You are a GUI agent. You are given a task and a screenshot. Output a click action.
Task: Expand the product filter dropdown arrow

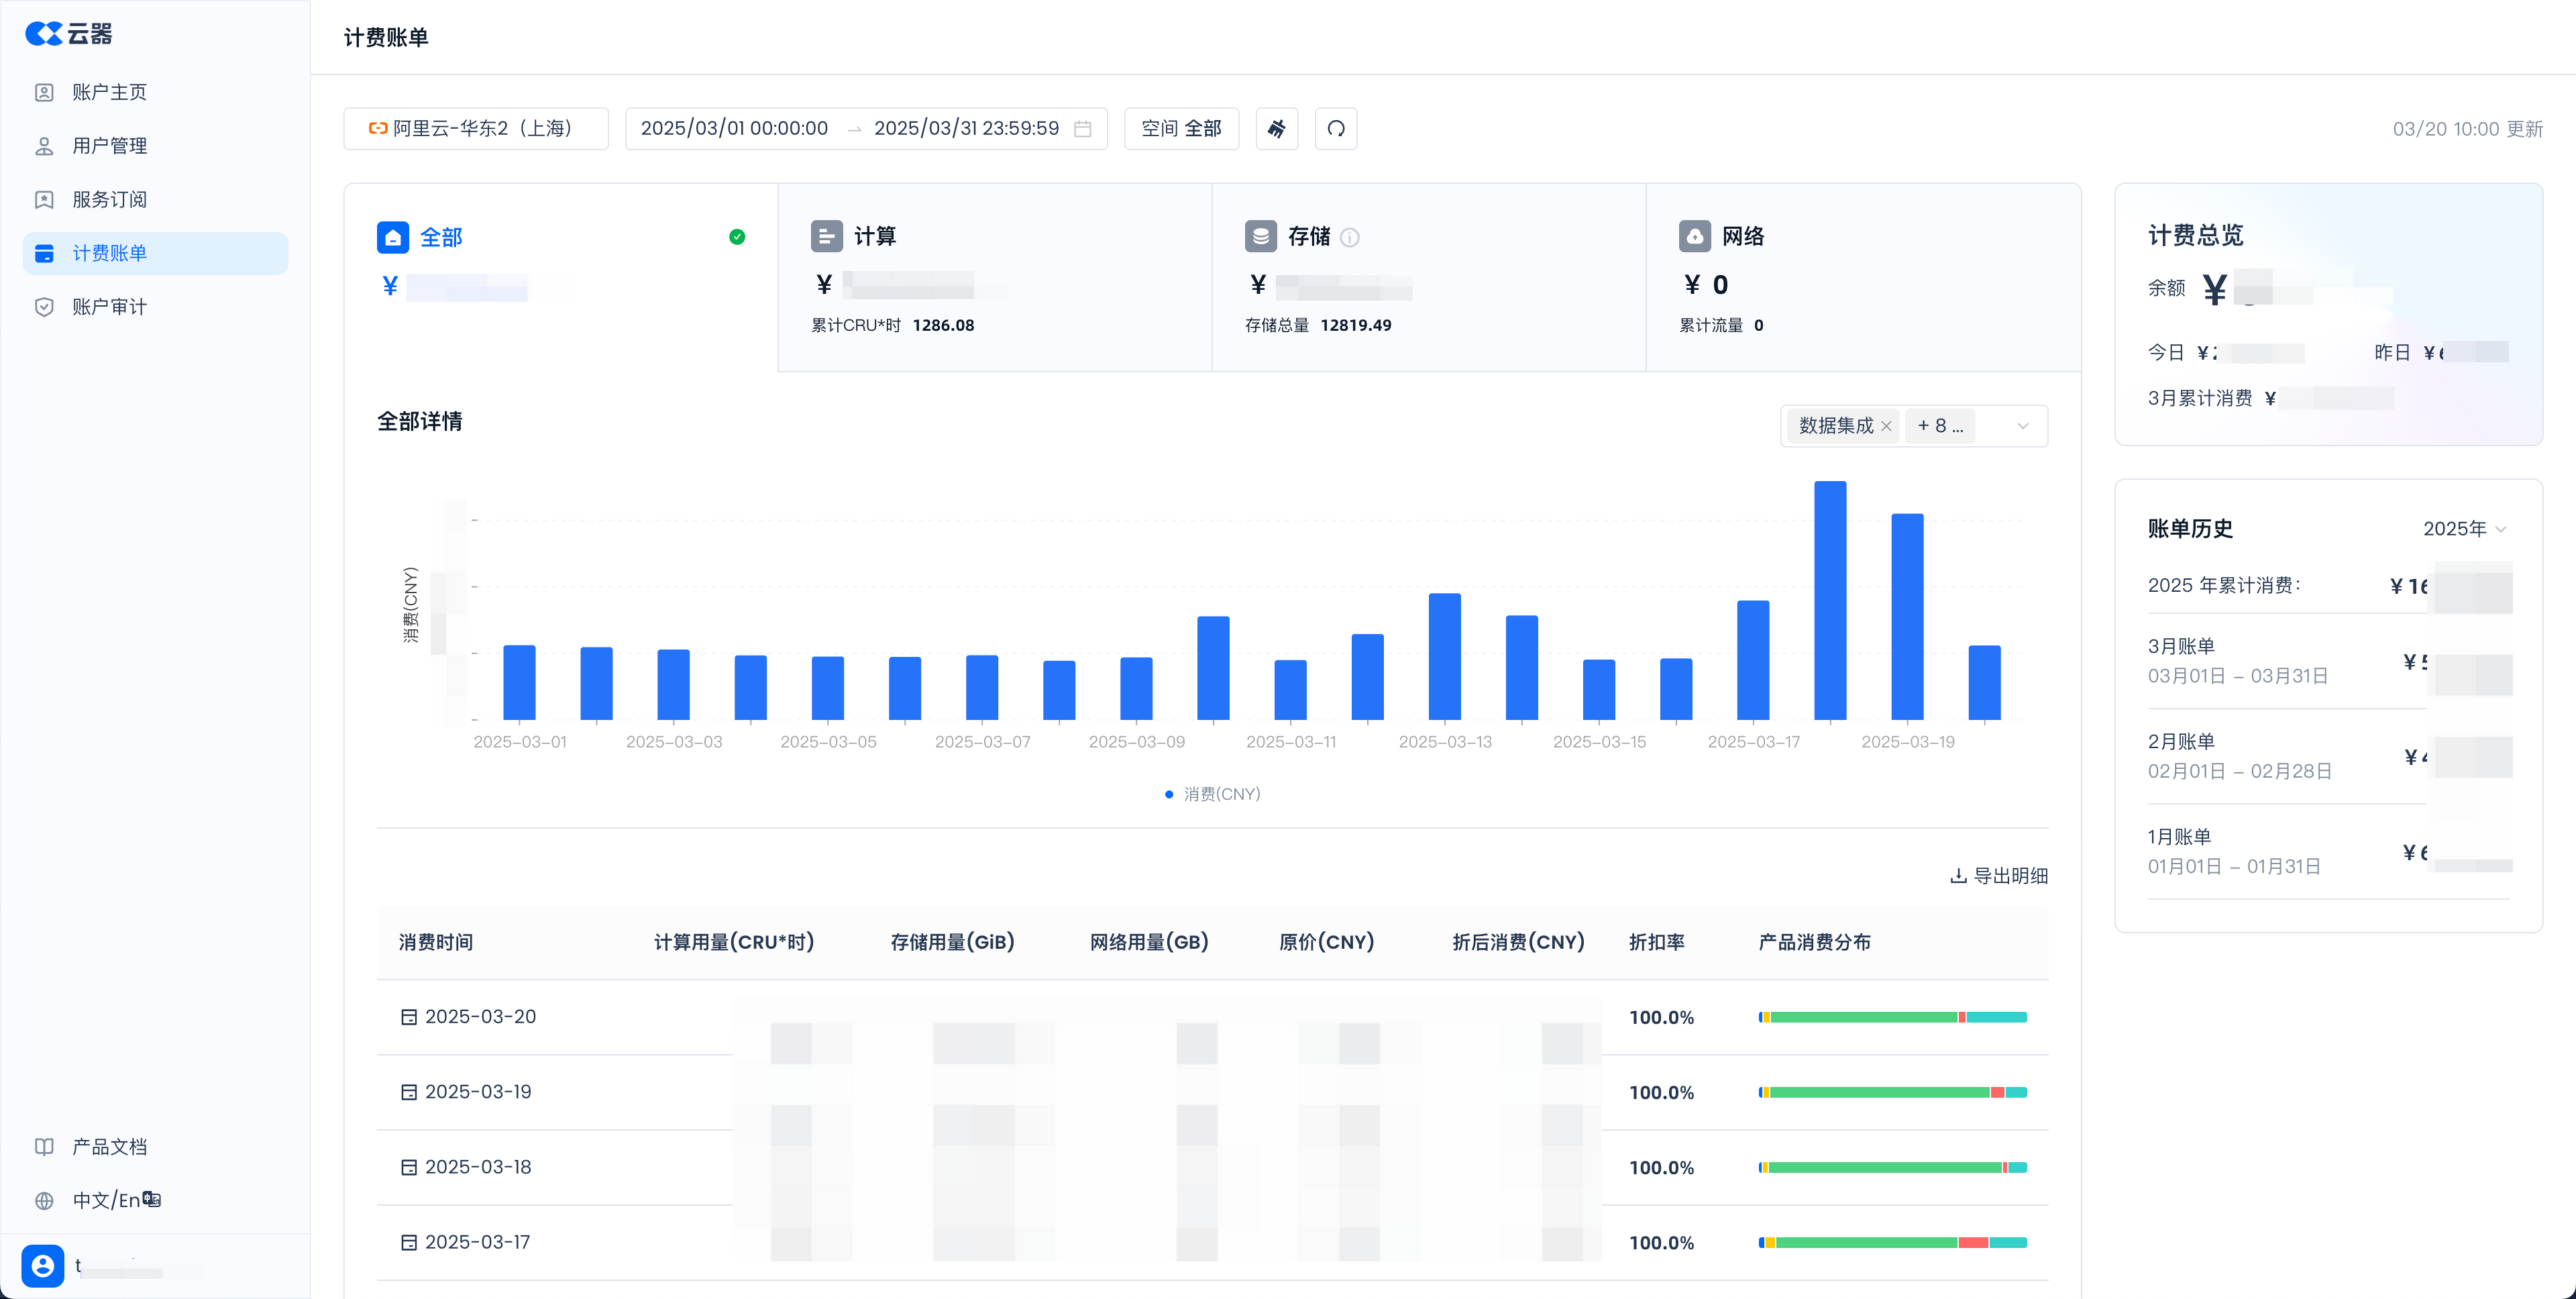click(2023, 426)
